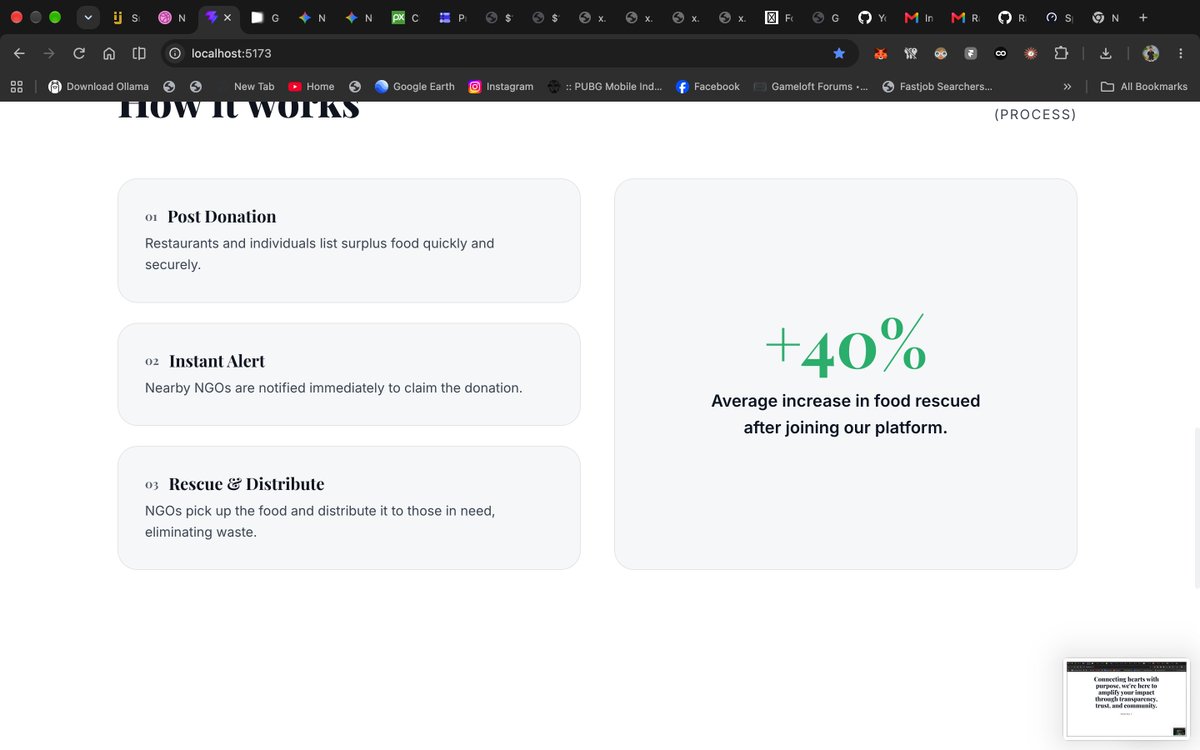Image resolution: width=1200 pixels, height=750 pixels.
Task: Click the (PROCESS) label
Action: coord(1035,115)
